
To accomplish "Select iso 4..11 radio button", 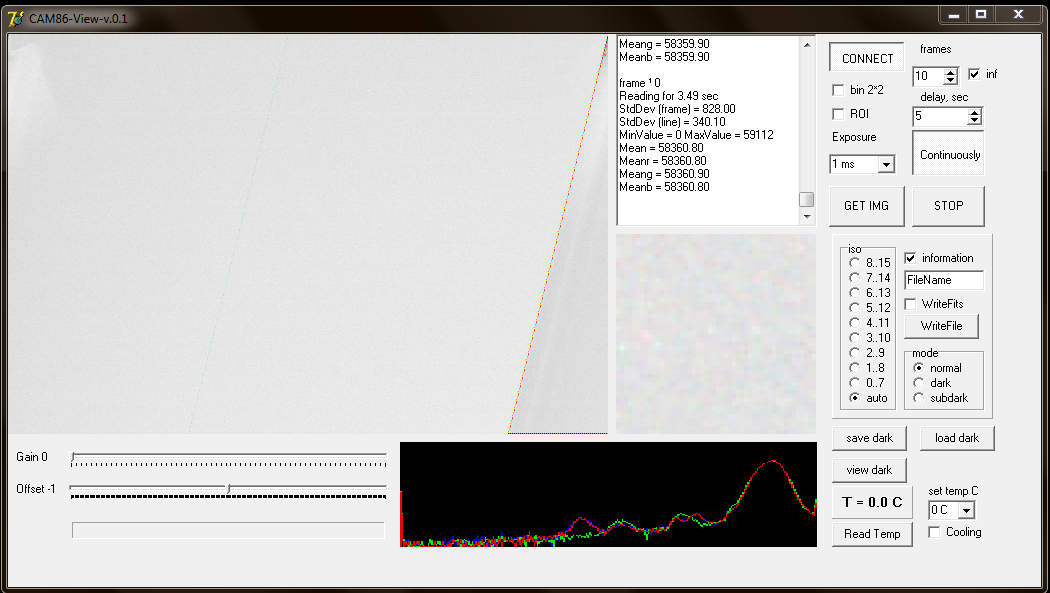I will click(x=854, y=323).
